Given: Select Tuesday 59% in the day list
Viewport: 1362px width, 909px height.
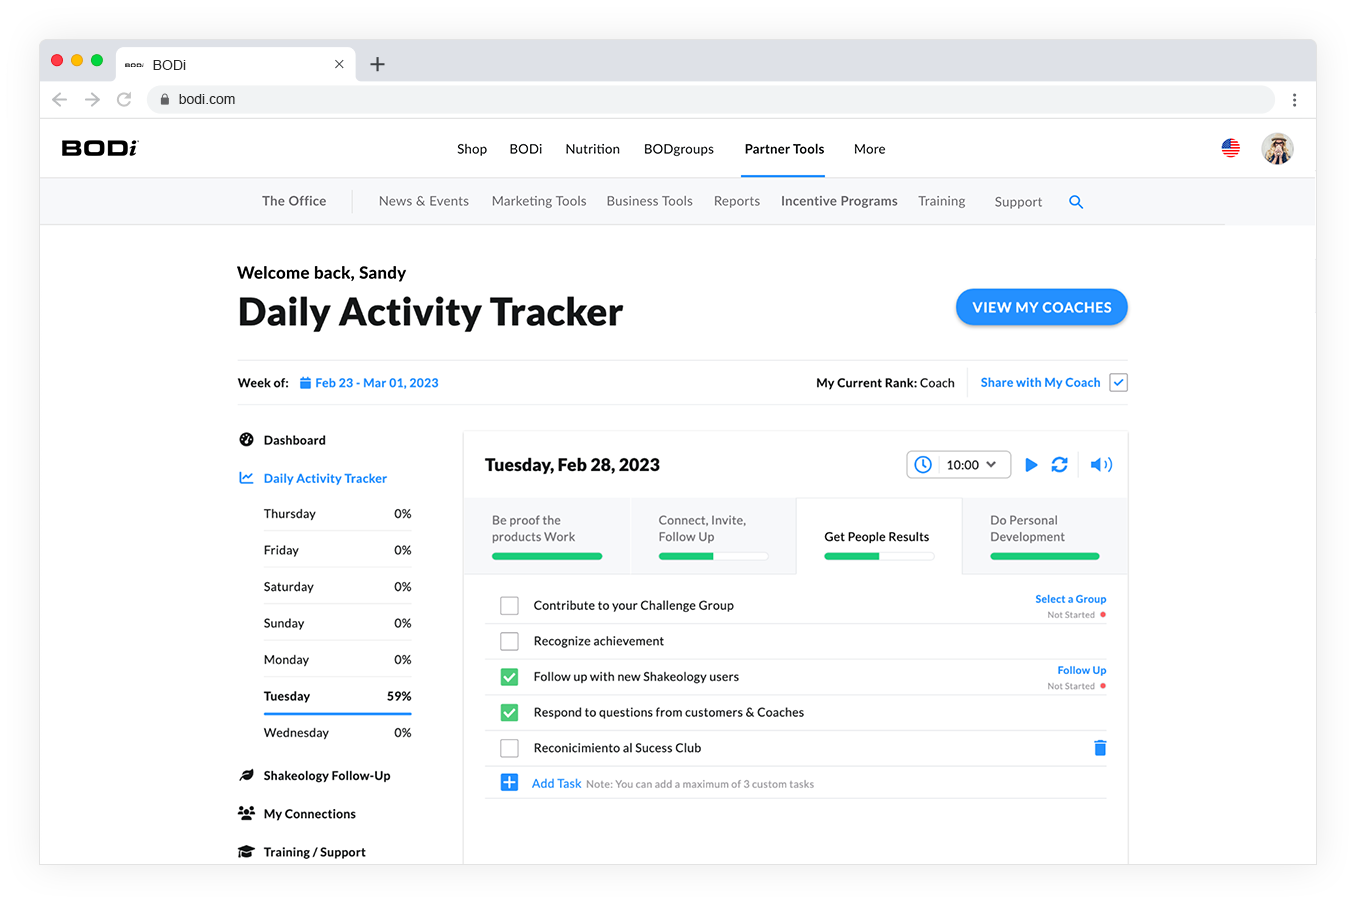Looking at the screenshot, I should tap(338, 696).
